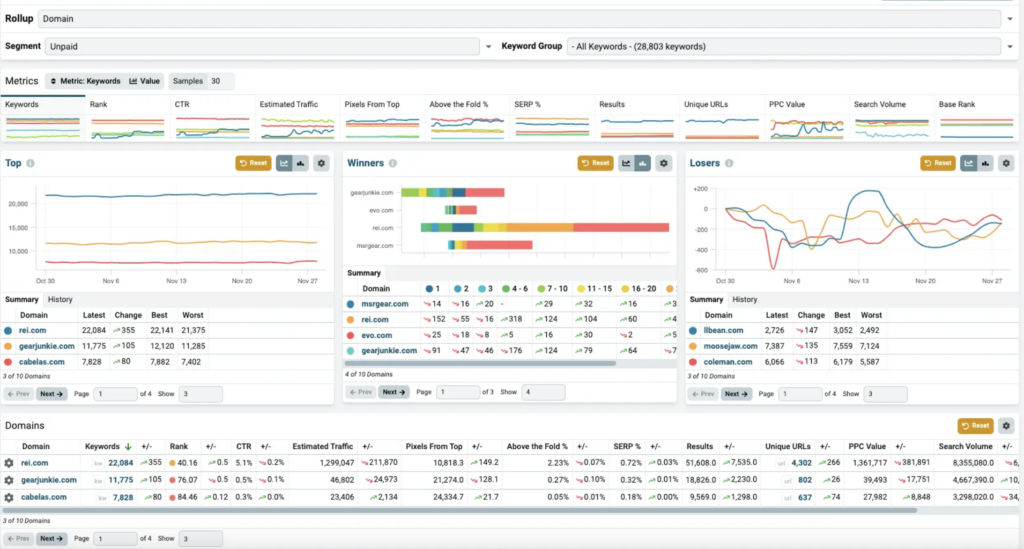
Task: Select bar chart in Losers panel
Action: tap(985, 163)
